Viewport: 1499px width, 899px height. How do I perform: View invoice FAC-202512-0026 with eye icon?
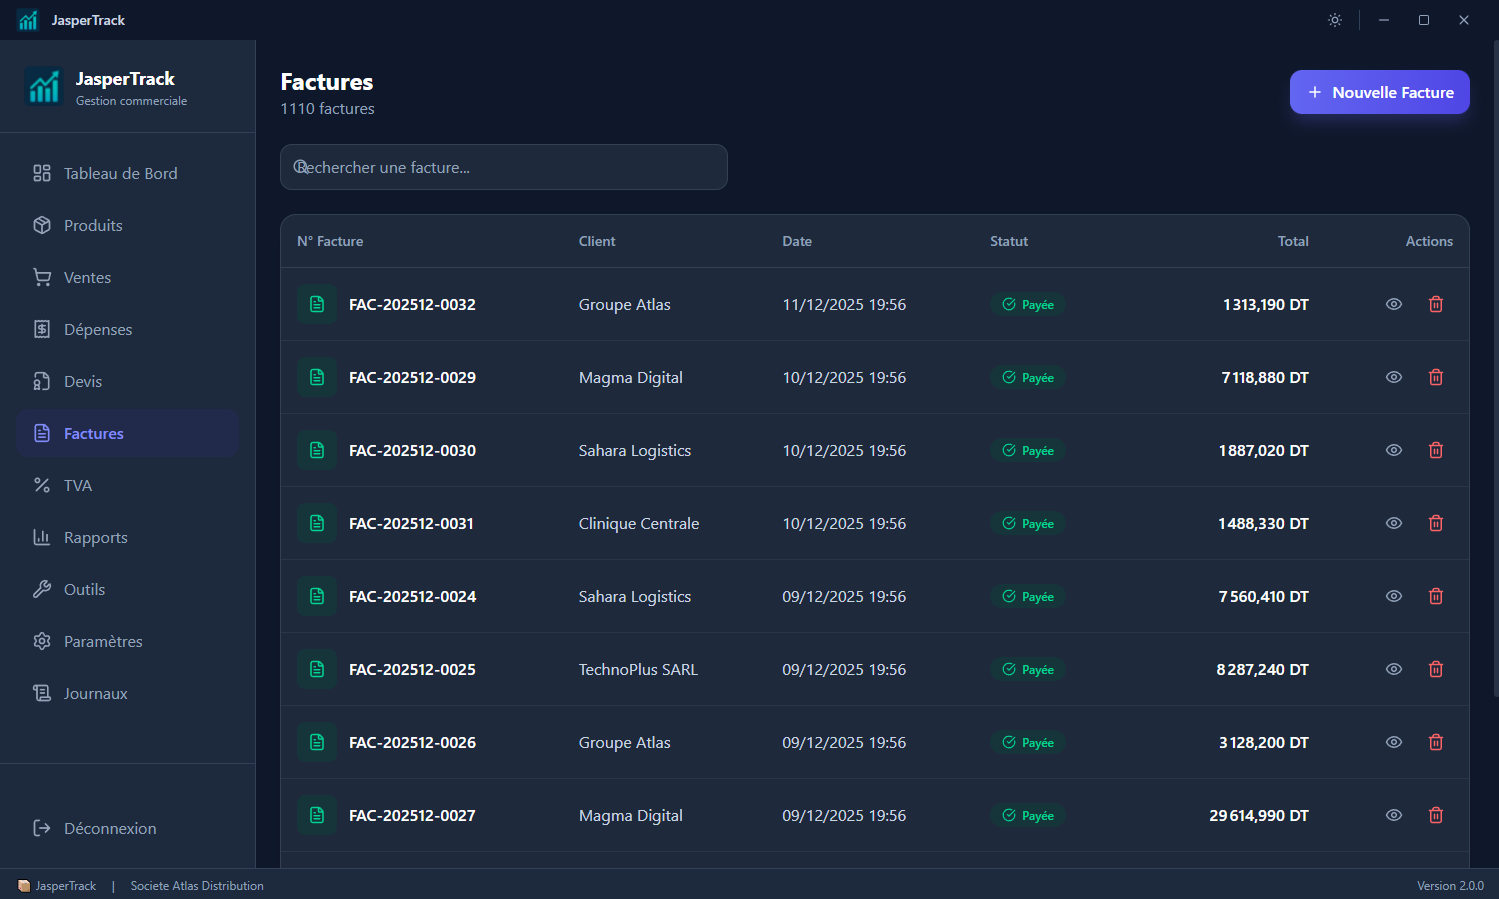pyautogui.click(x=1394, y=742)
